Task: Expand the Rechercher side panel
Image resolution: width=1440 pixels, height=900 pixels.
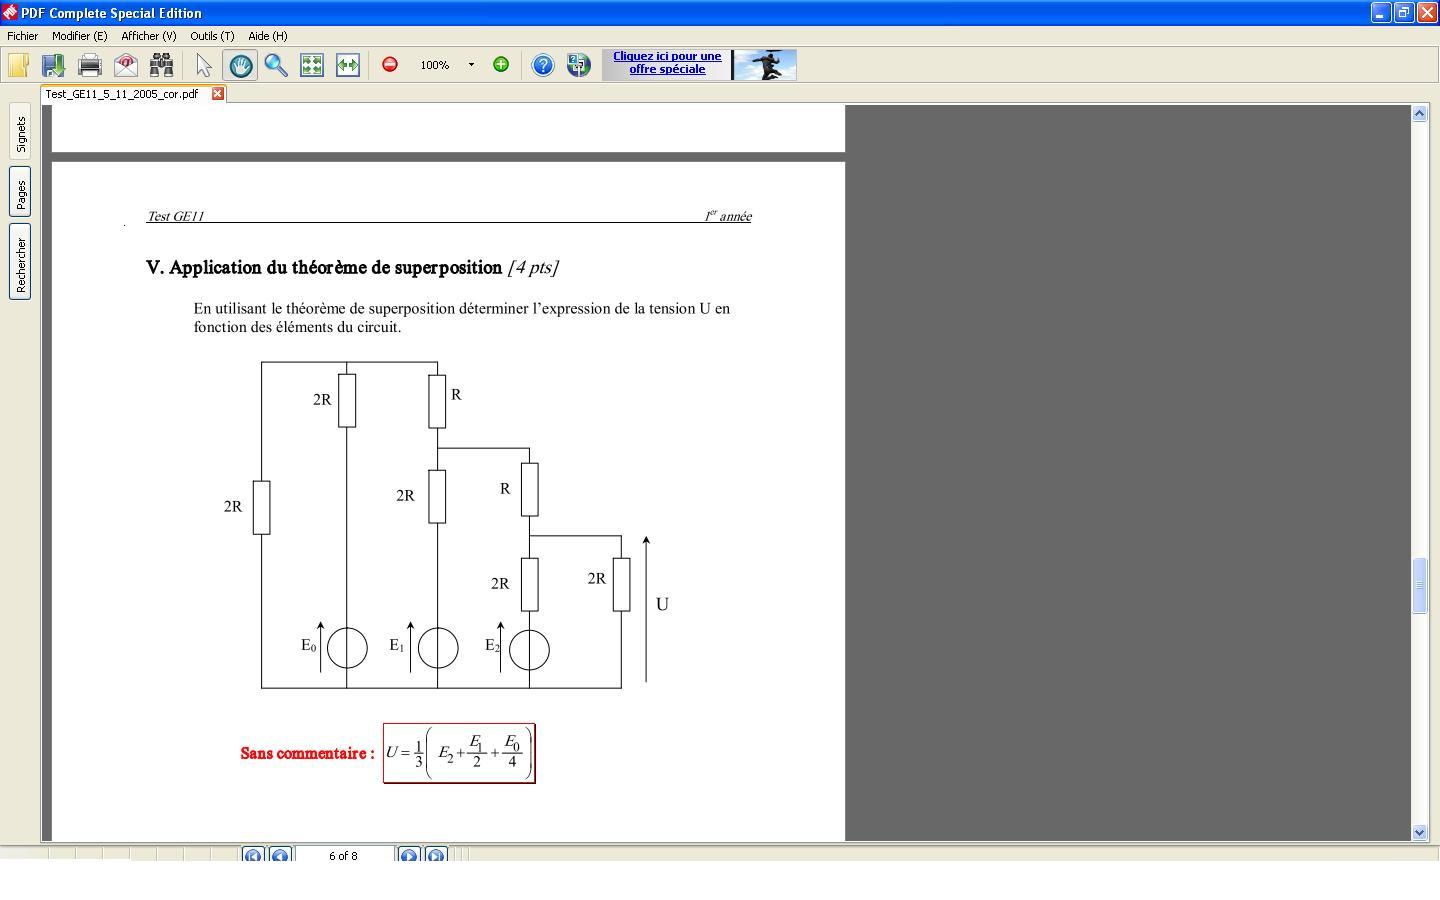Action: tap(20, 262)
